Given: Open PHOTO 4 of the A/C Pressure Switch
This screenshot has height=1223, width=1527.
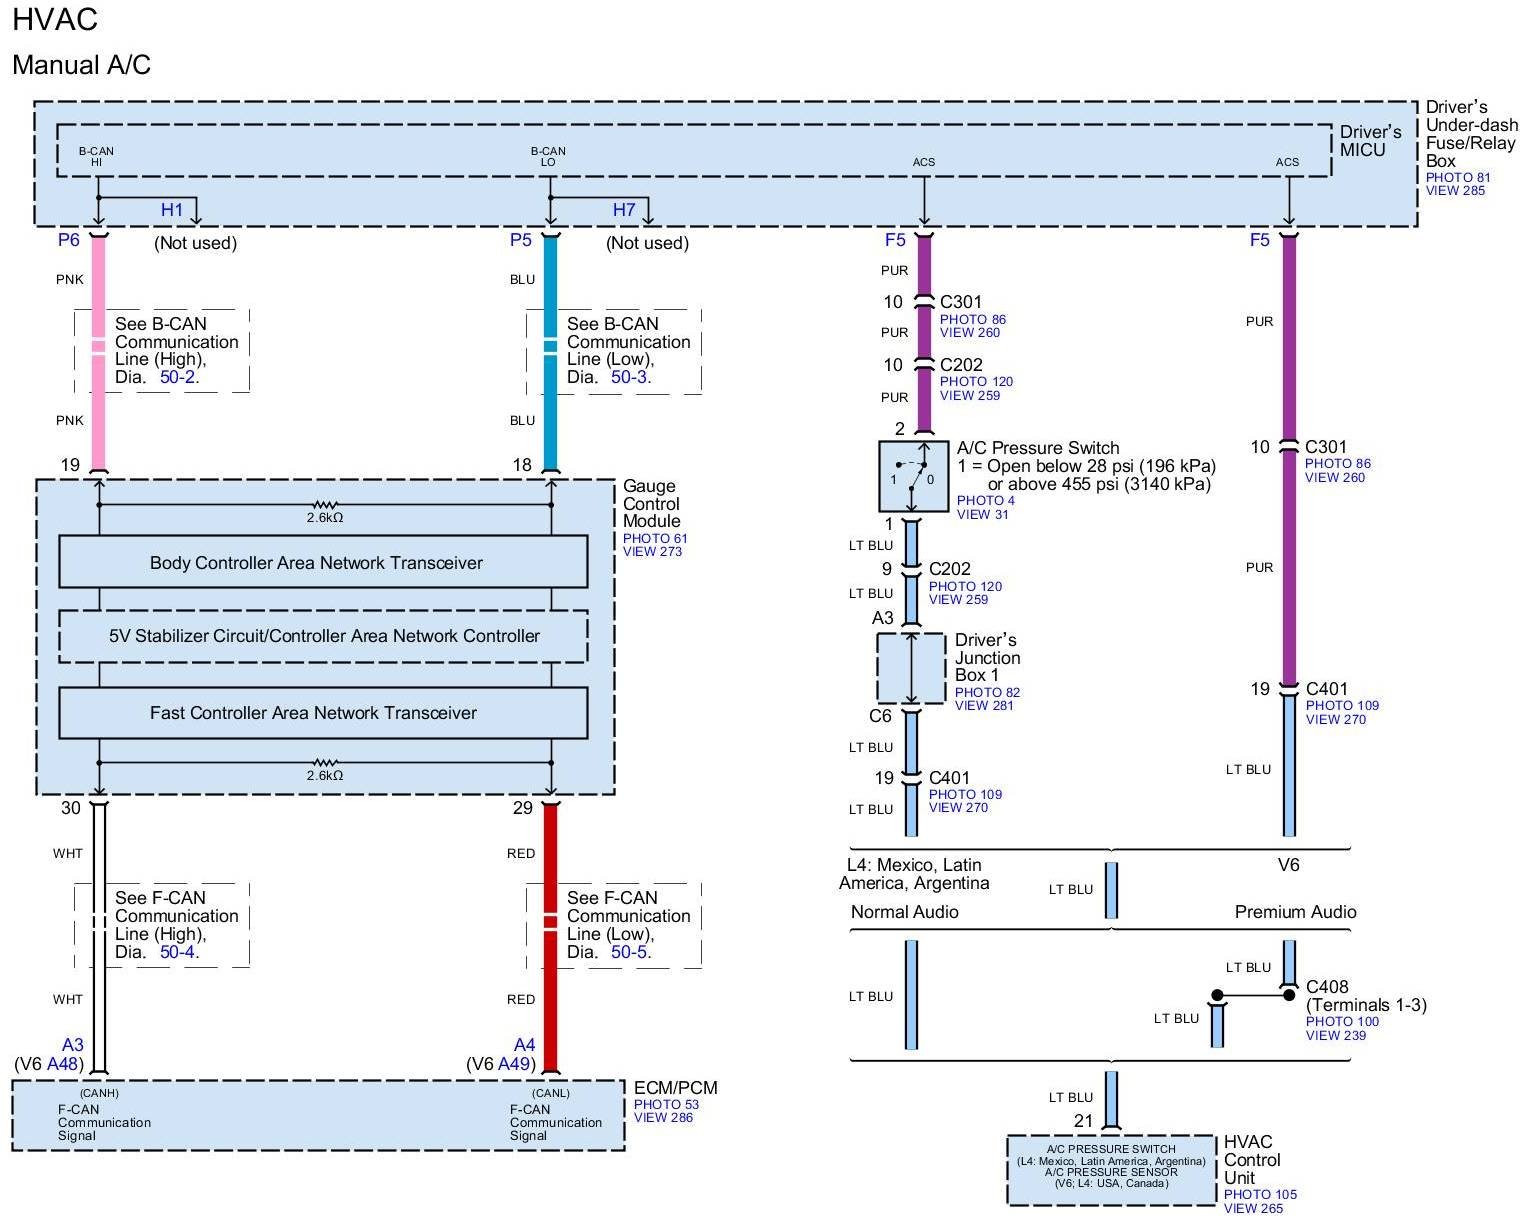Looking at the screenshot, I should [985, 500].
